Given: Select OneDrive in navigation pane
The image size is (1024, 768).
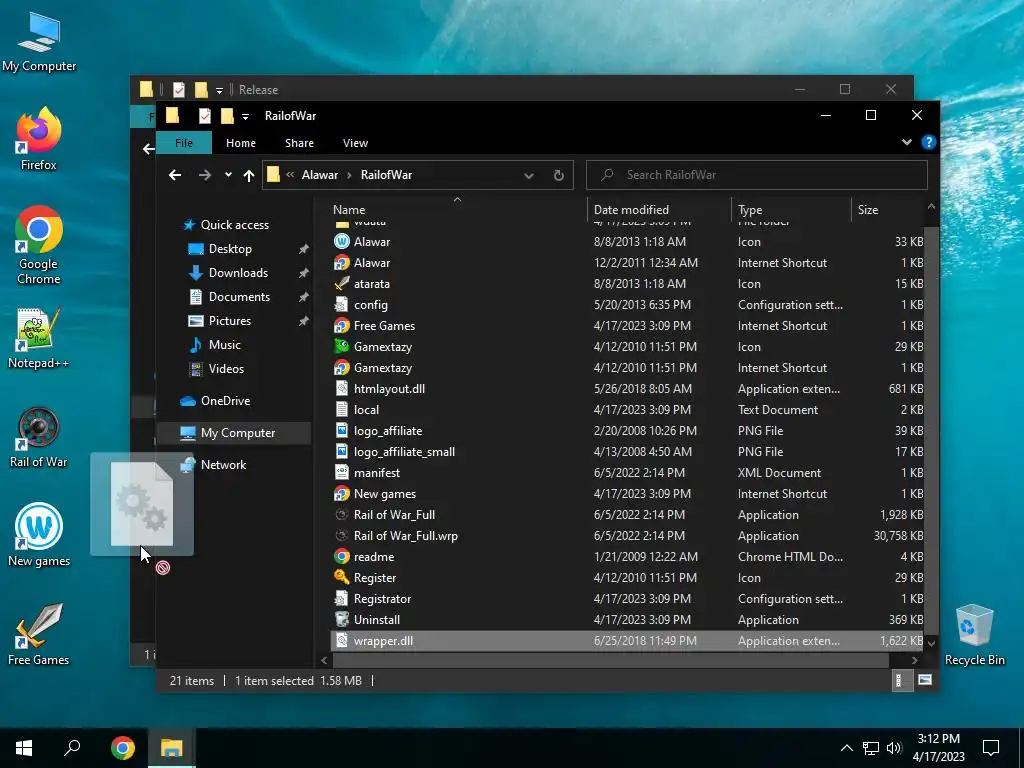Looking at the screenshot, I should 225,401.
